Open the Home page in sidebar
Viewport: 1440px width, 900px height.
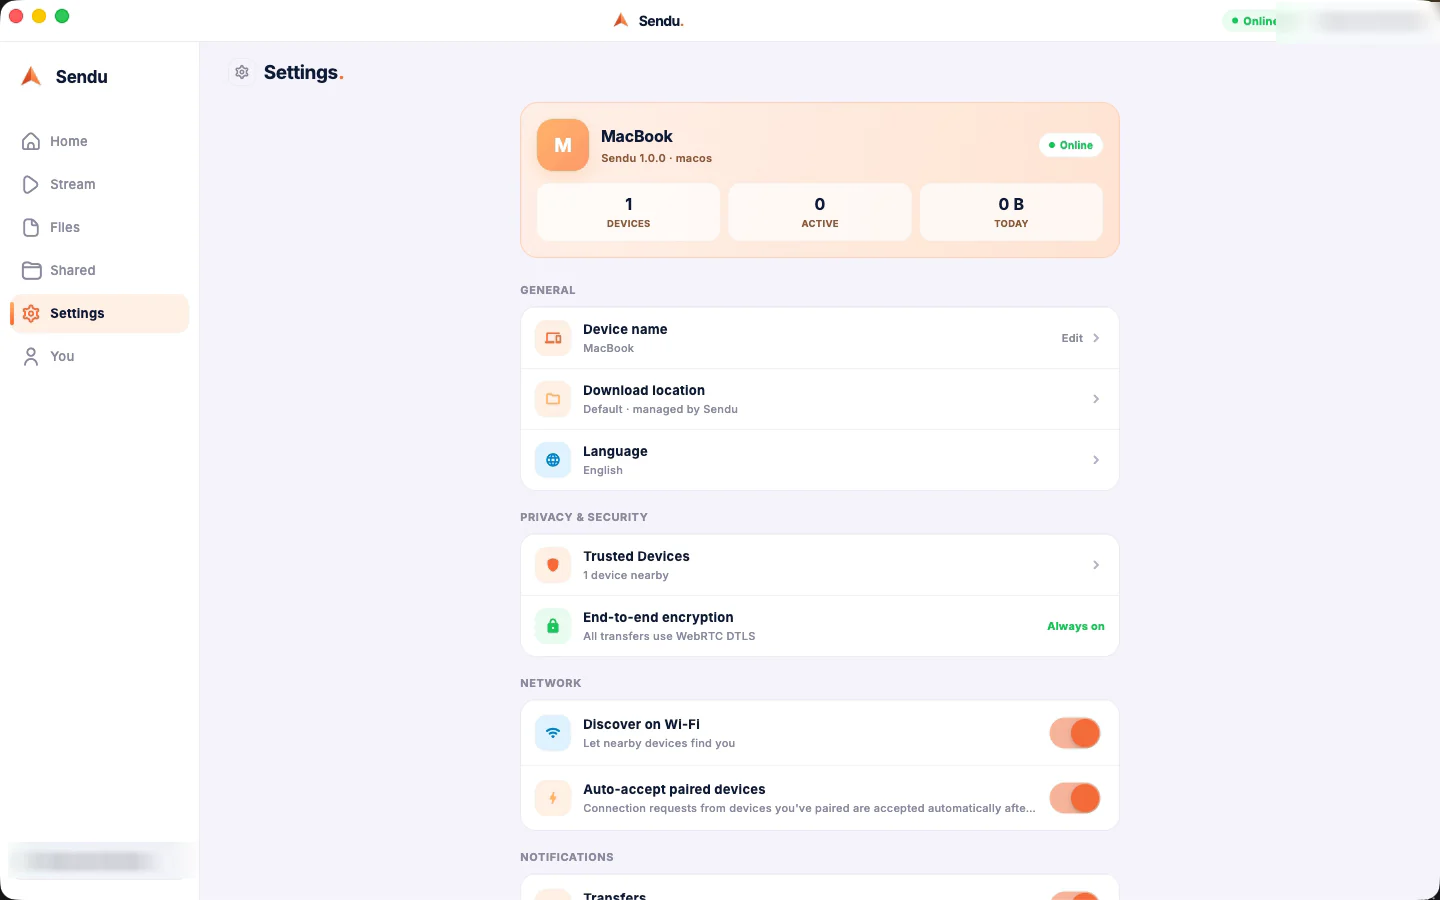coord(99,141)
